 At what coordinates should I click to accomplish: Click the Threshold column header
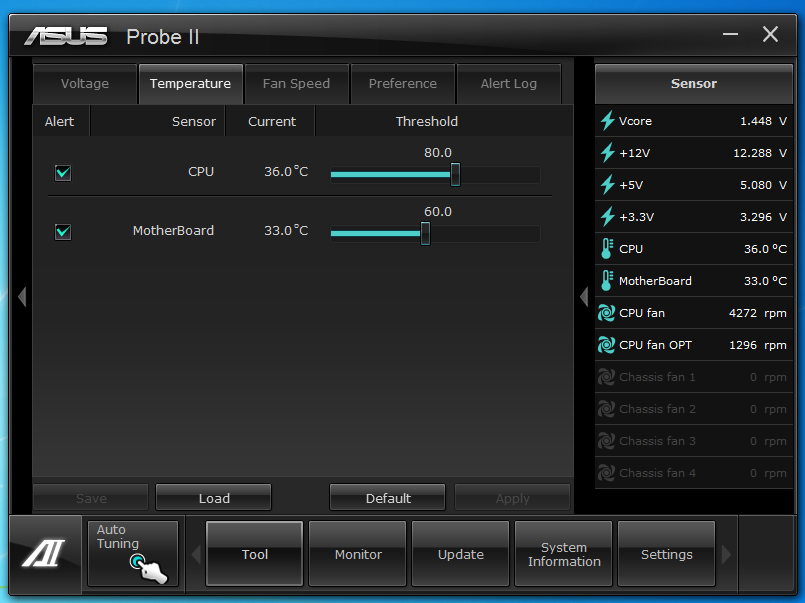click(427, 122)
